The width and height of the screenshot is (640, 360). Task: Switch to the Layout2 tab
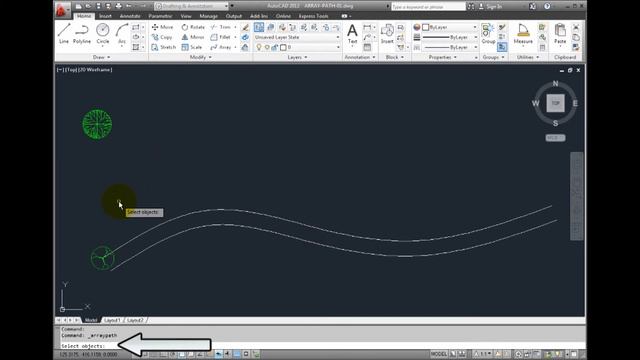pyautogui.click(x=135, y=320)
